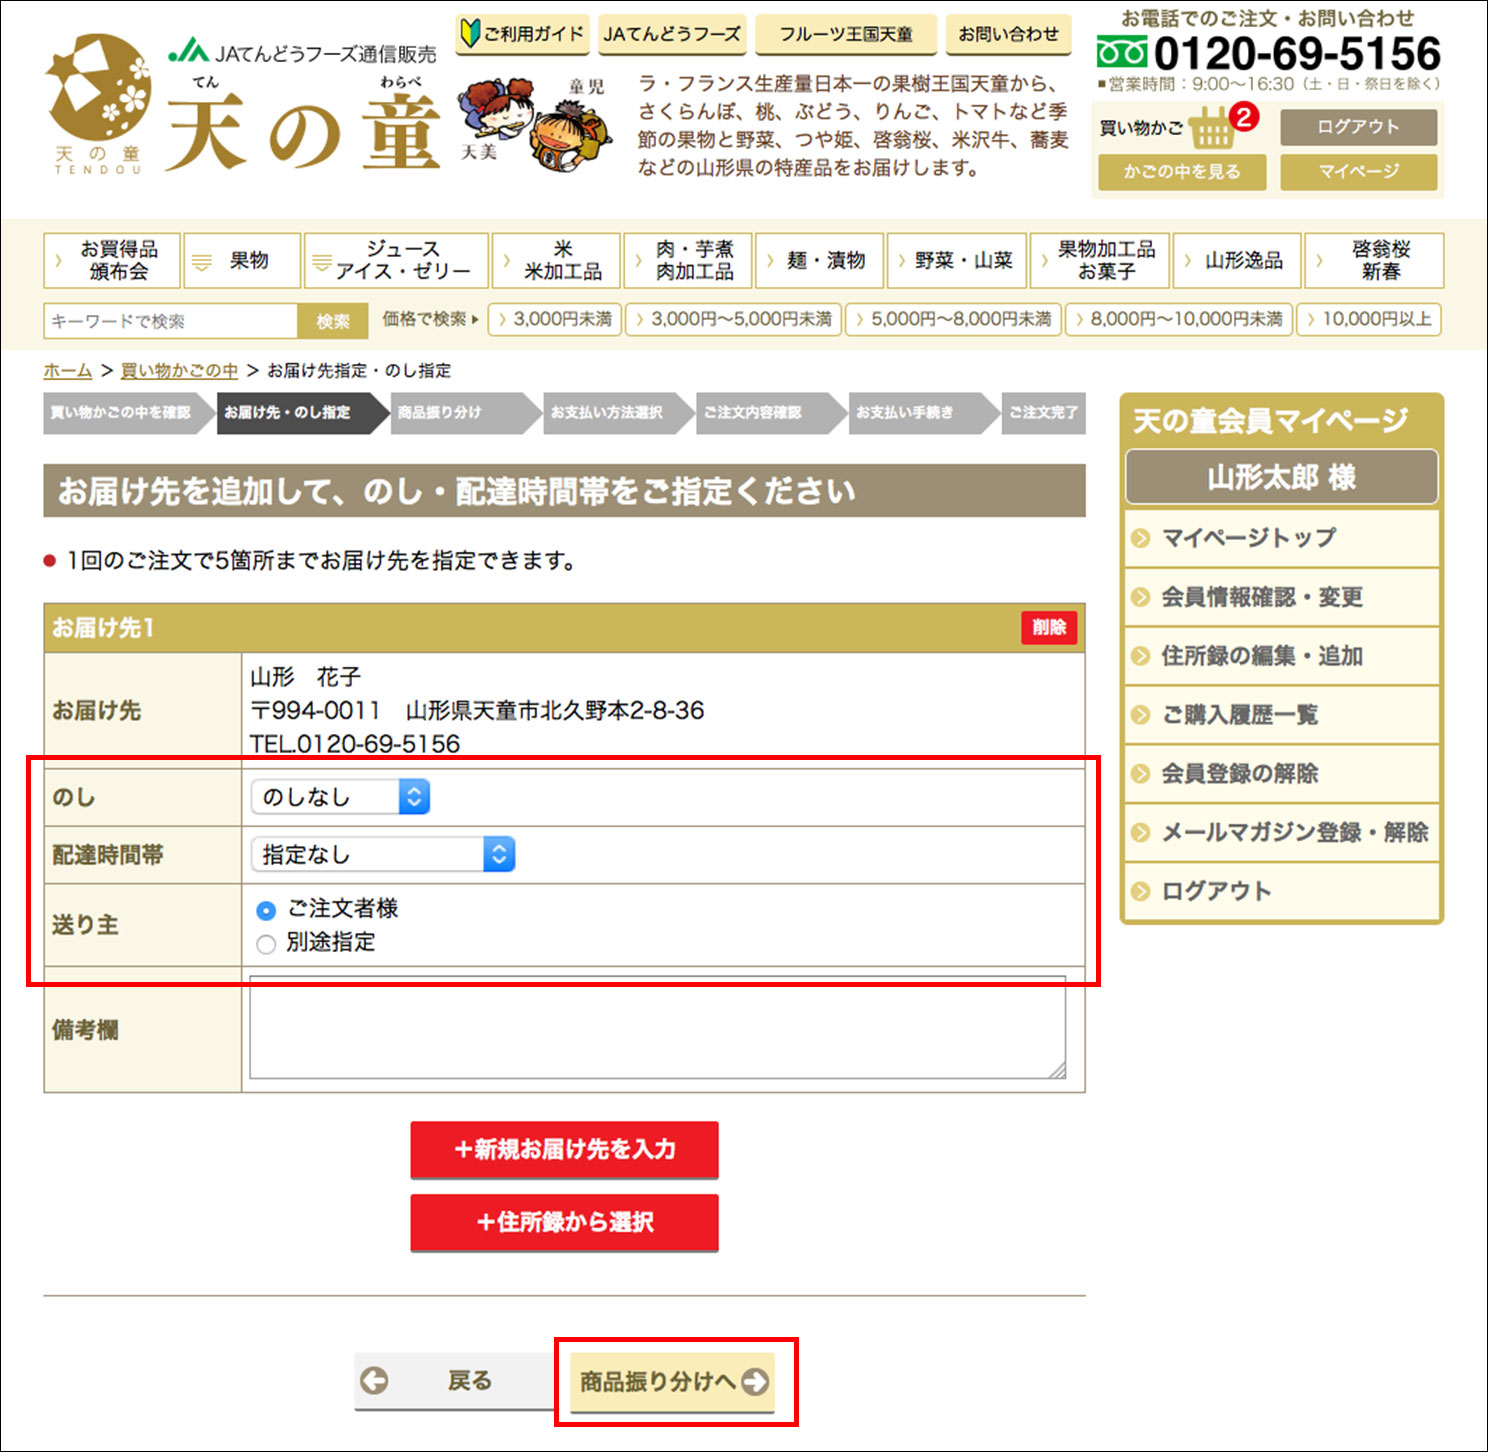Select the 別途指定 sender radio button
Screen dimensions: 1488x1452
tap(266, 944)
